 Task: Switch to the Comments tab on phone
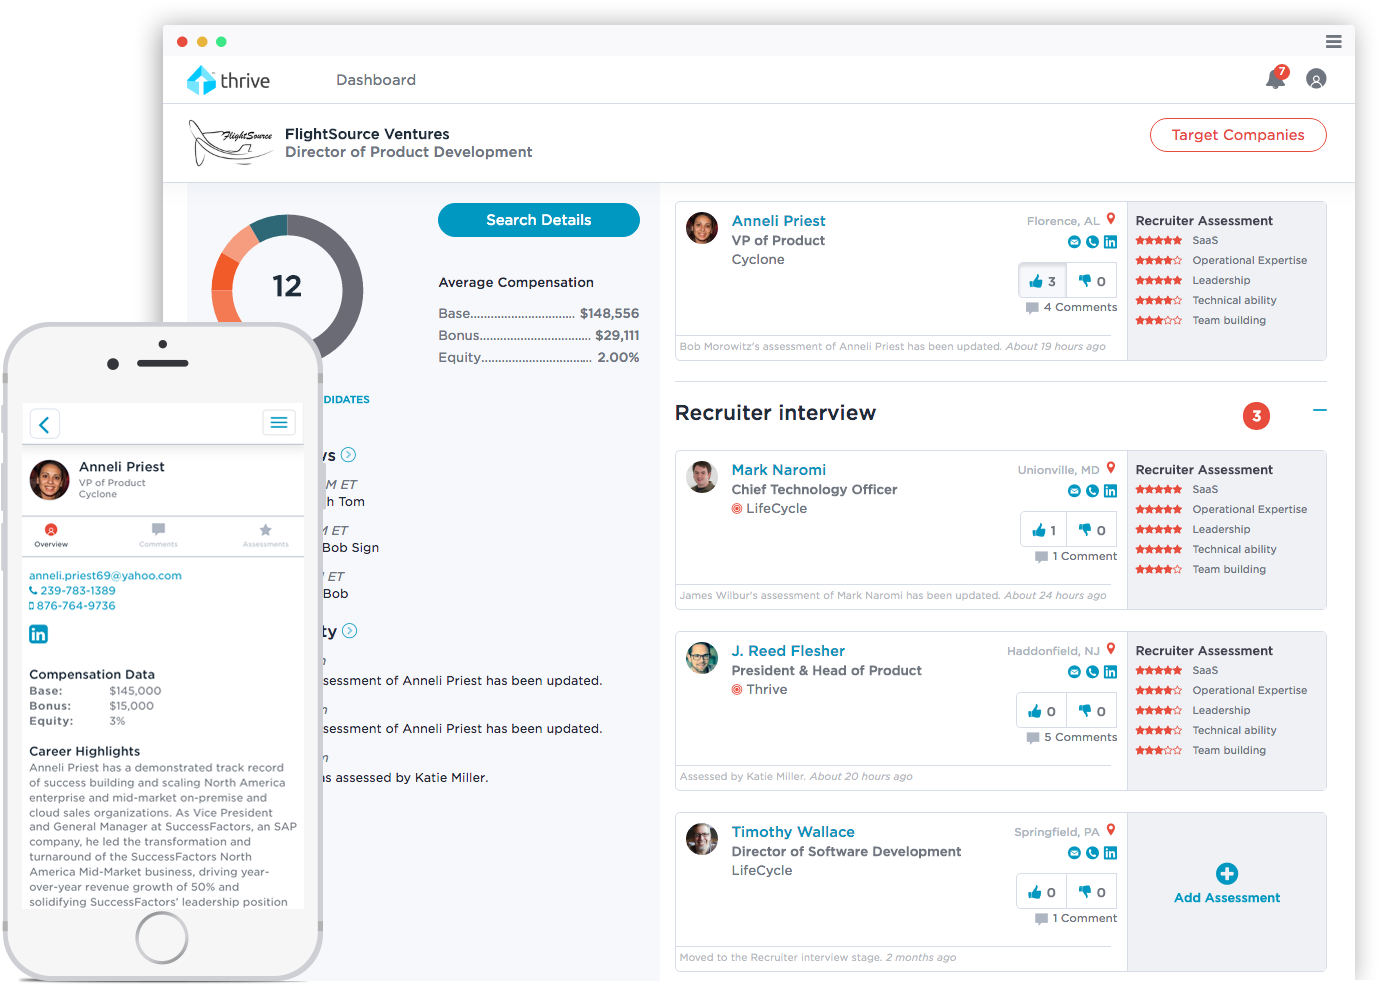click(x=158, y=535)
